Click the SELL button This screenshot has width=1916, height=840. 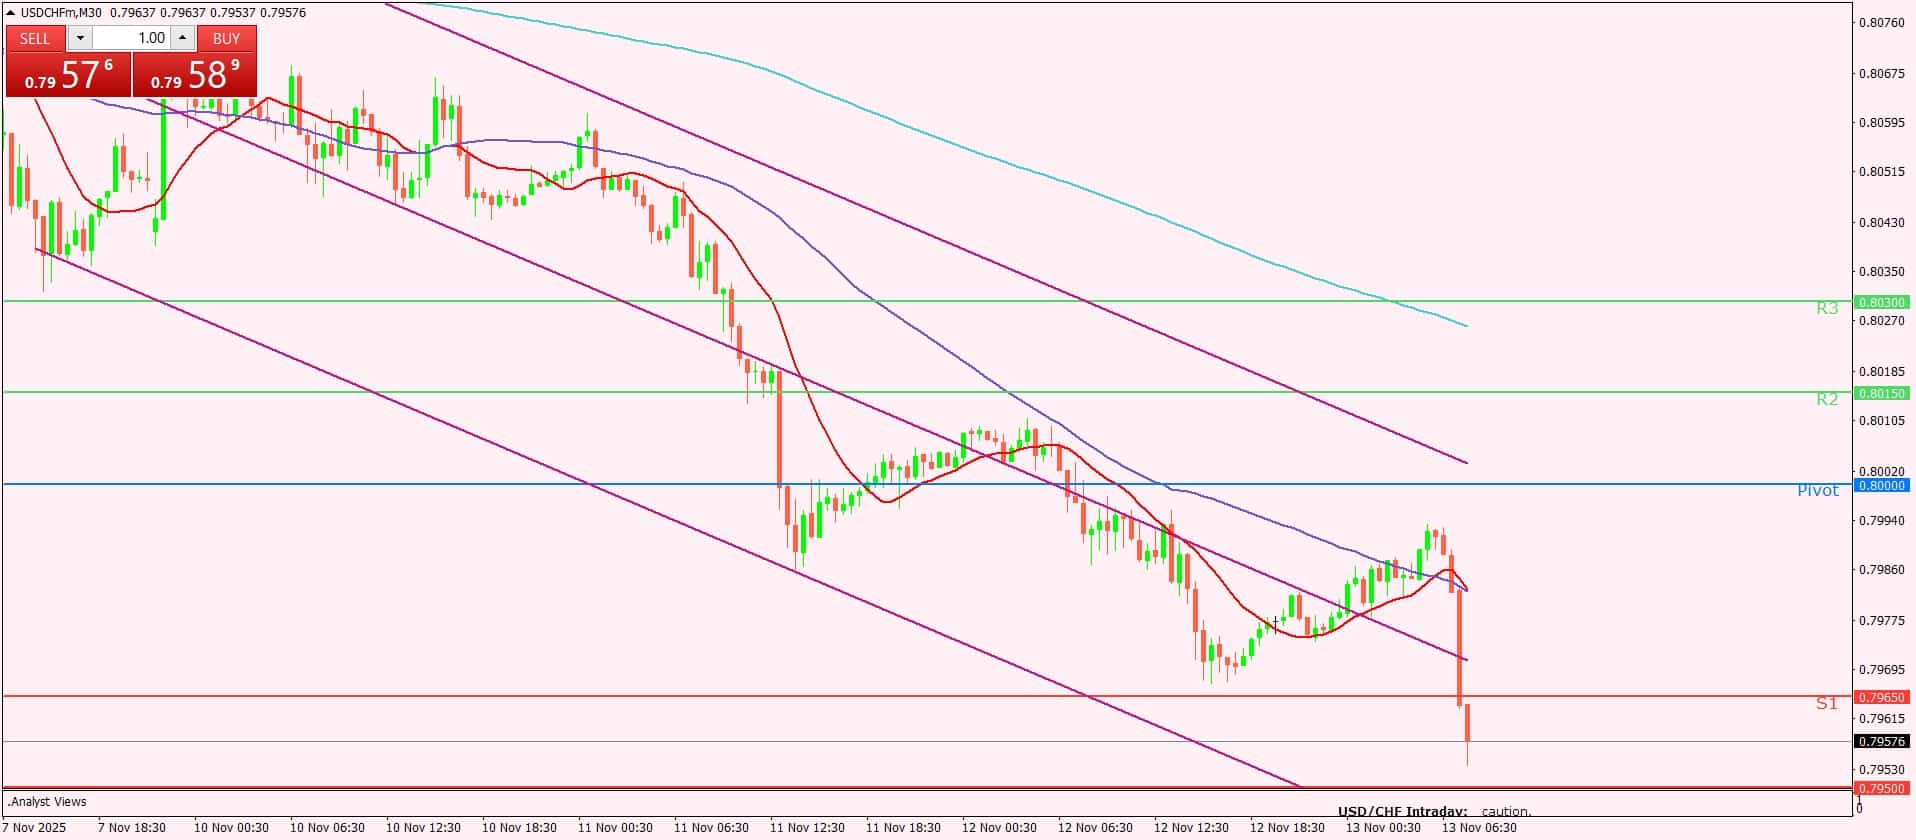coord(35,38)
